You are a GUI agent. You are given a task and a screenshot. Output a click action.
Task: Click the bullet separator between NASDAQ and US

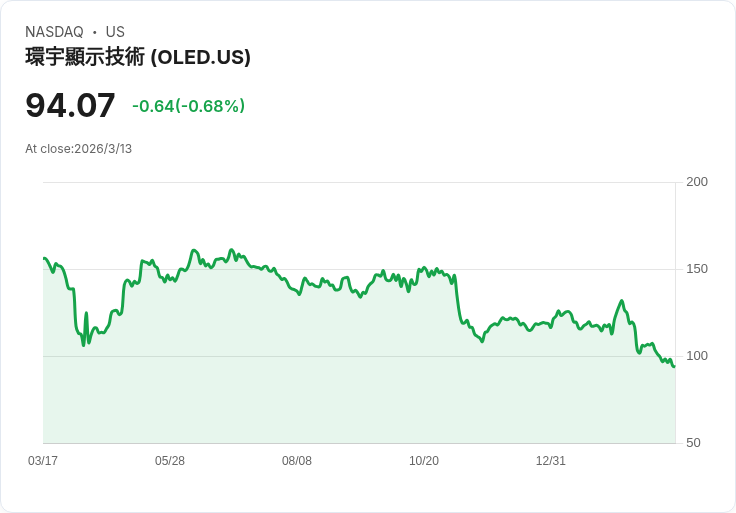click(x=95, y=32)
